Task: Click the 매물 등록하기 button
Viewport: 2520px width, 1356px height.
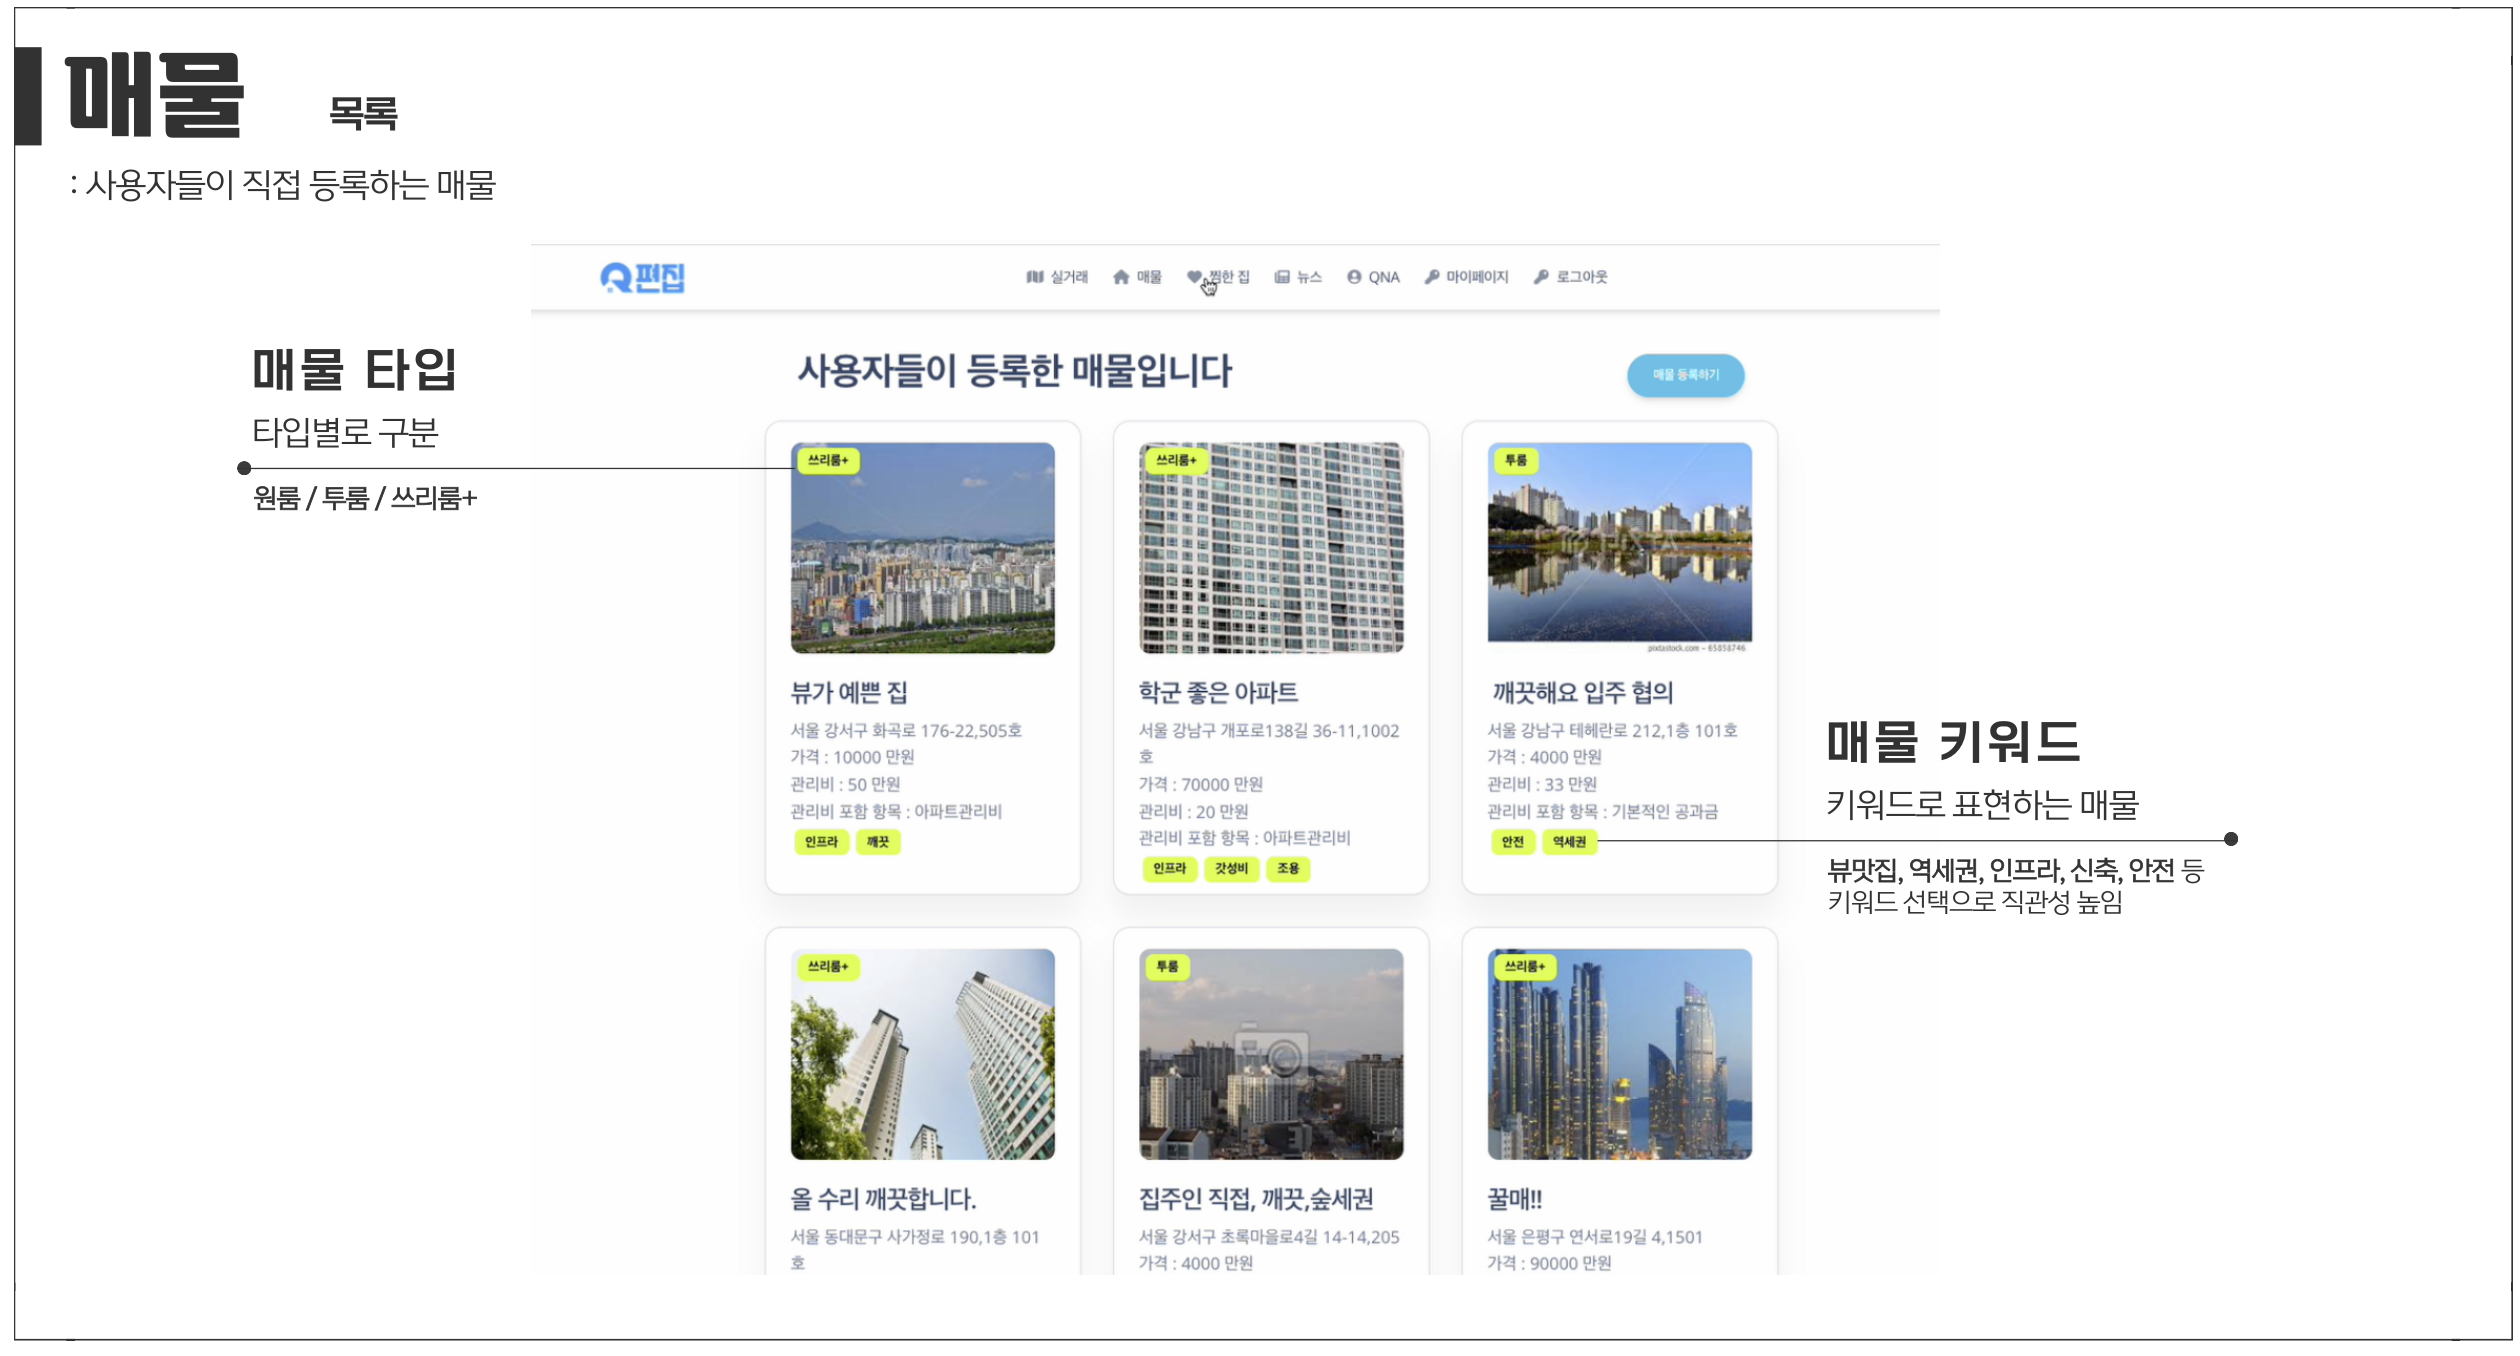Action: pos(1686,376)
